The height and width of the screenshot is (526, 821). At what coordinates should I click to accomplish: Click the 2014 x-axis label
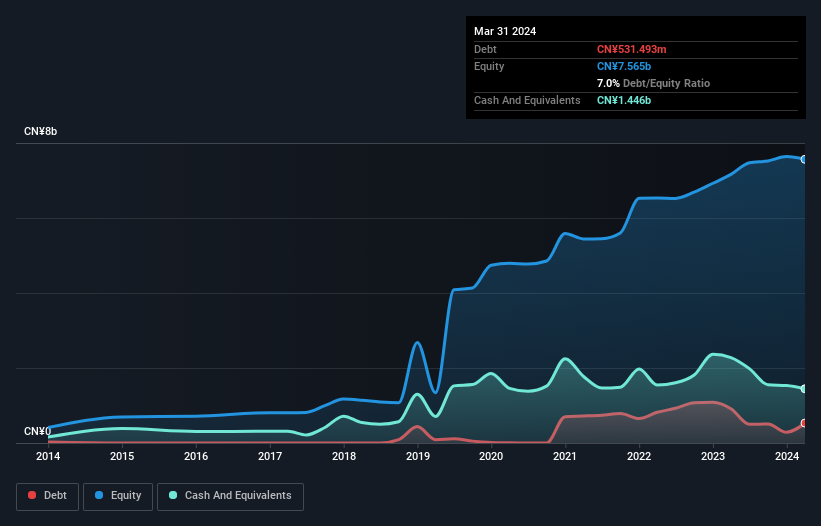(x=48, y=457)
